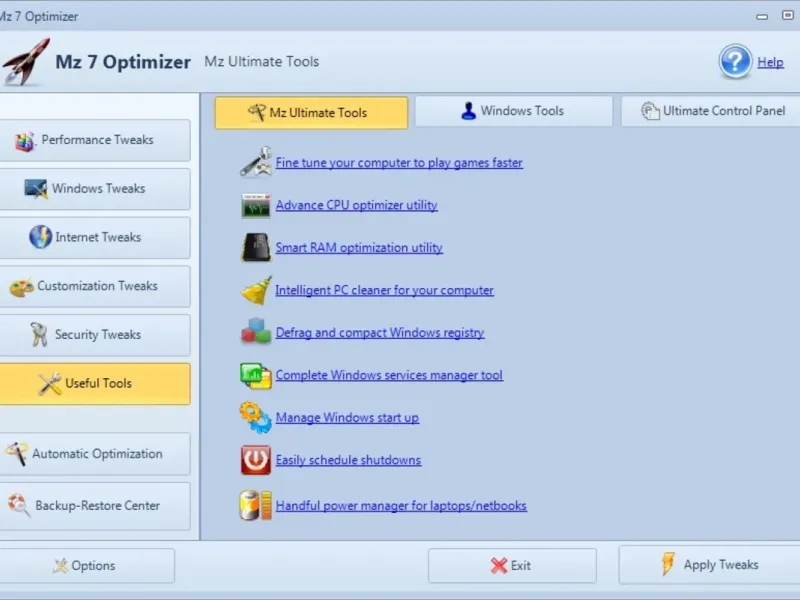Open Easily schedule shutdowns link
800x600 pixels.
[x=348, y=460]
